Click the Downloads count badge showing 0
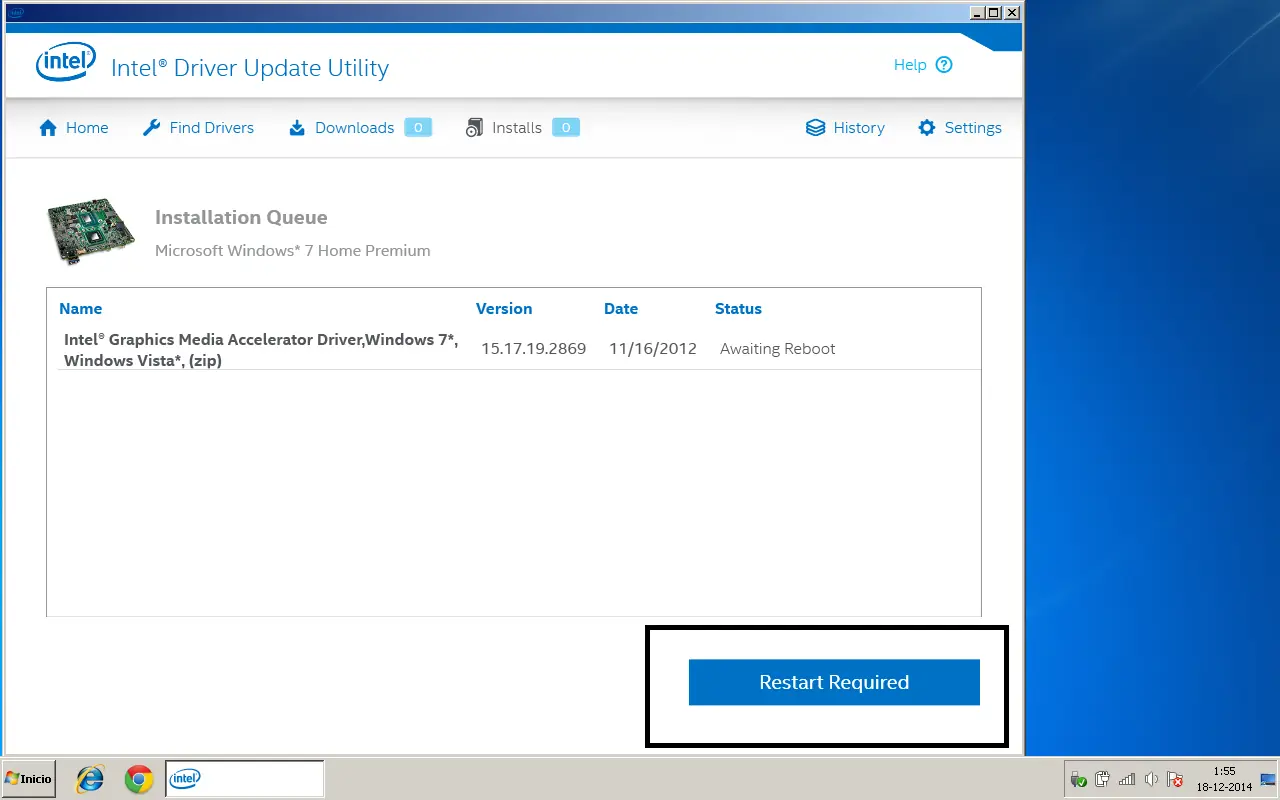Screen dimensions: 1280x800 click(418, 128)
